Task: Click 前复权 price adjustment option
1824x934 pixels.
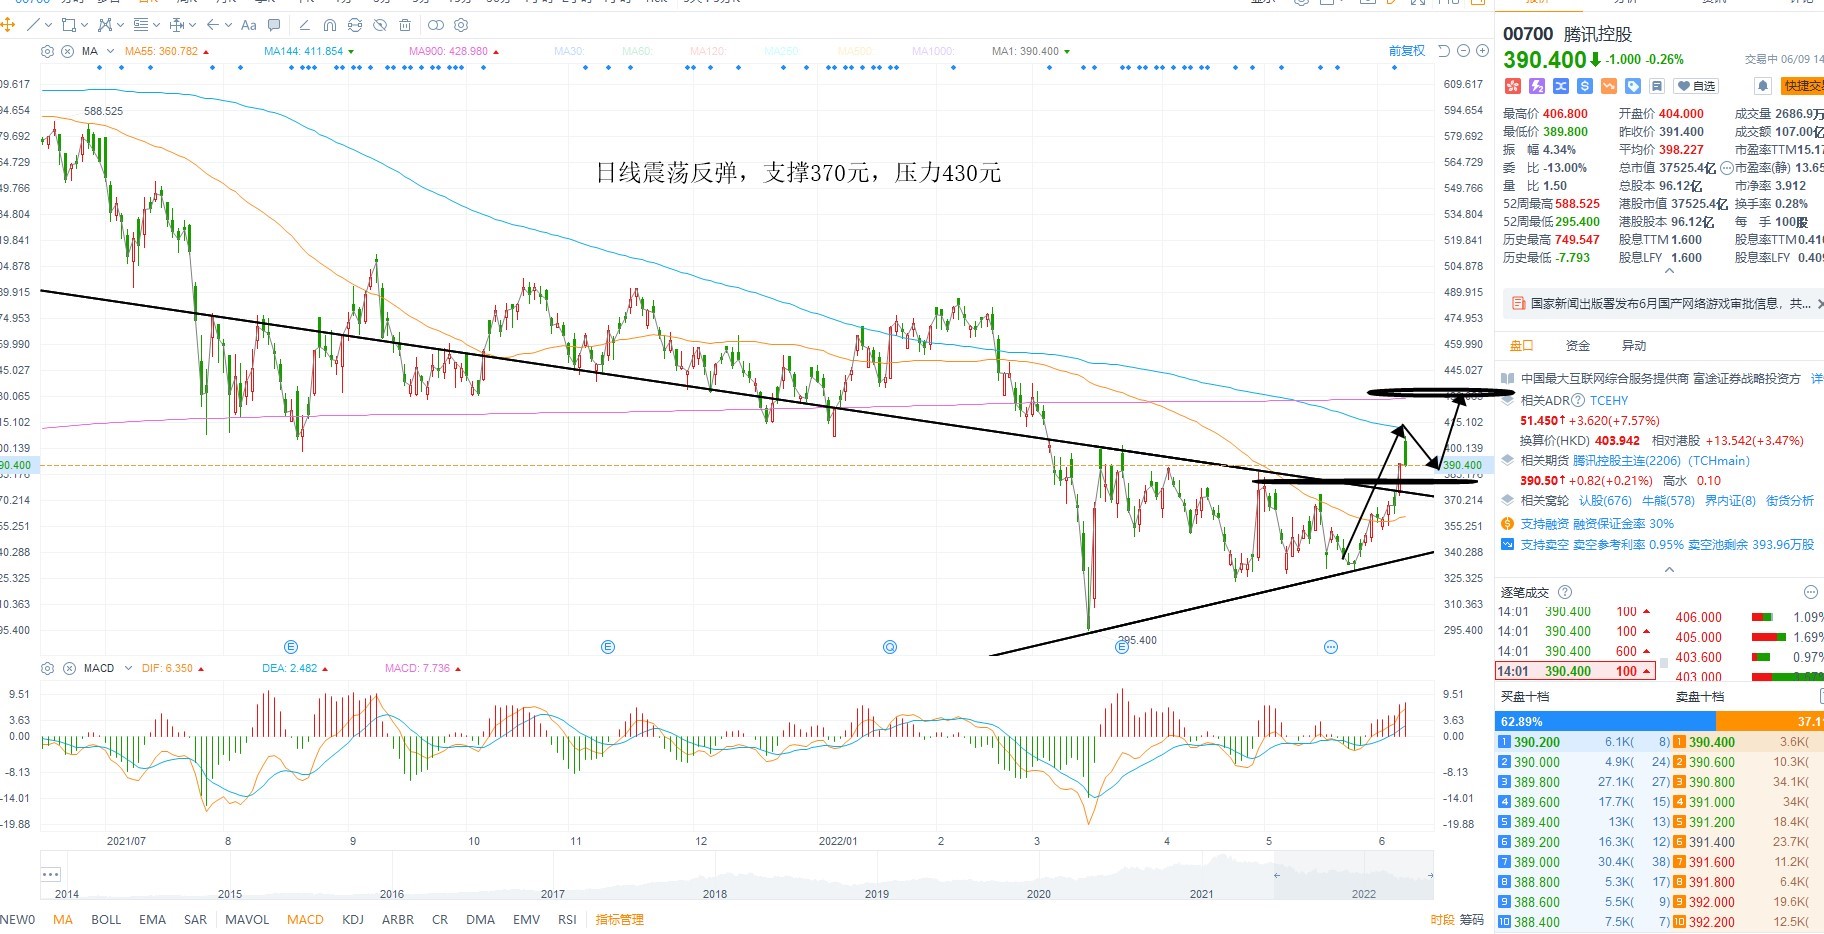Action: (x=1406, y=51)
